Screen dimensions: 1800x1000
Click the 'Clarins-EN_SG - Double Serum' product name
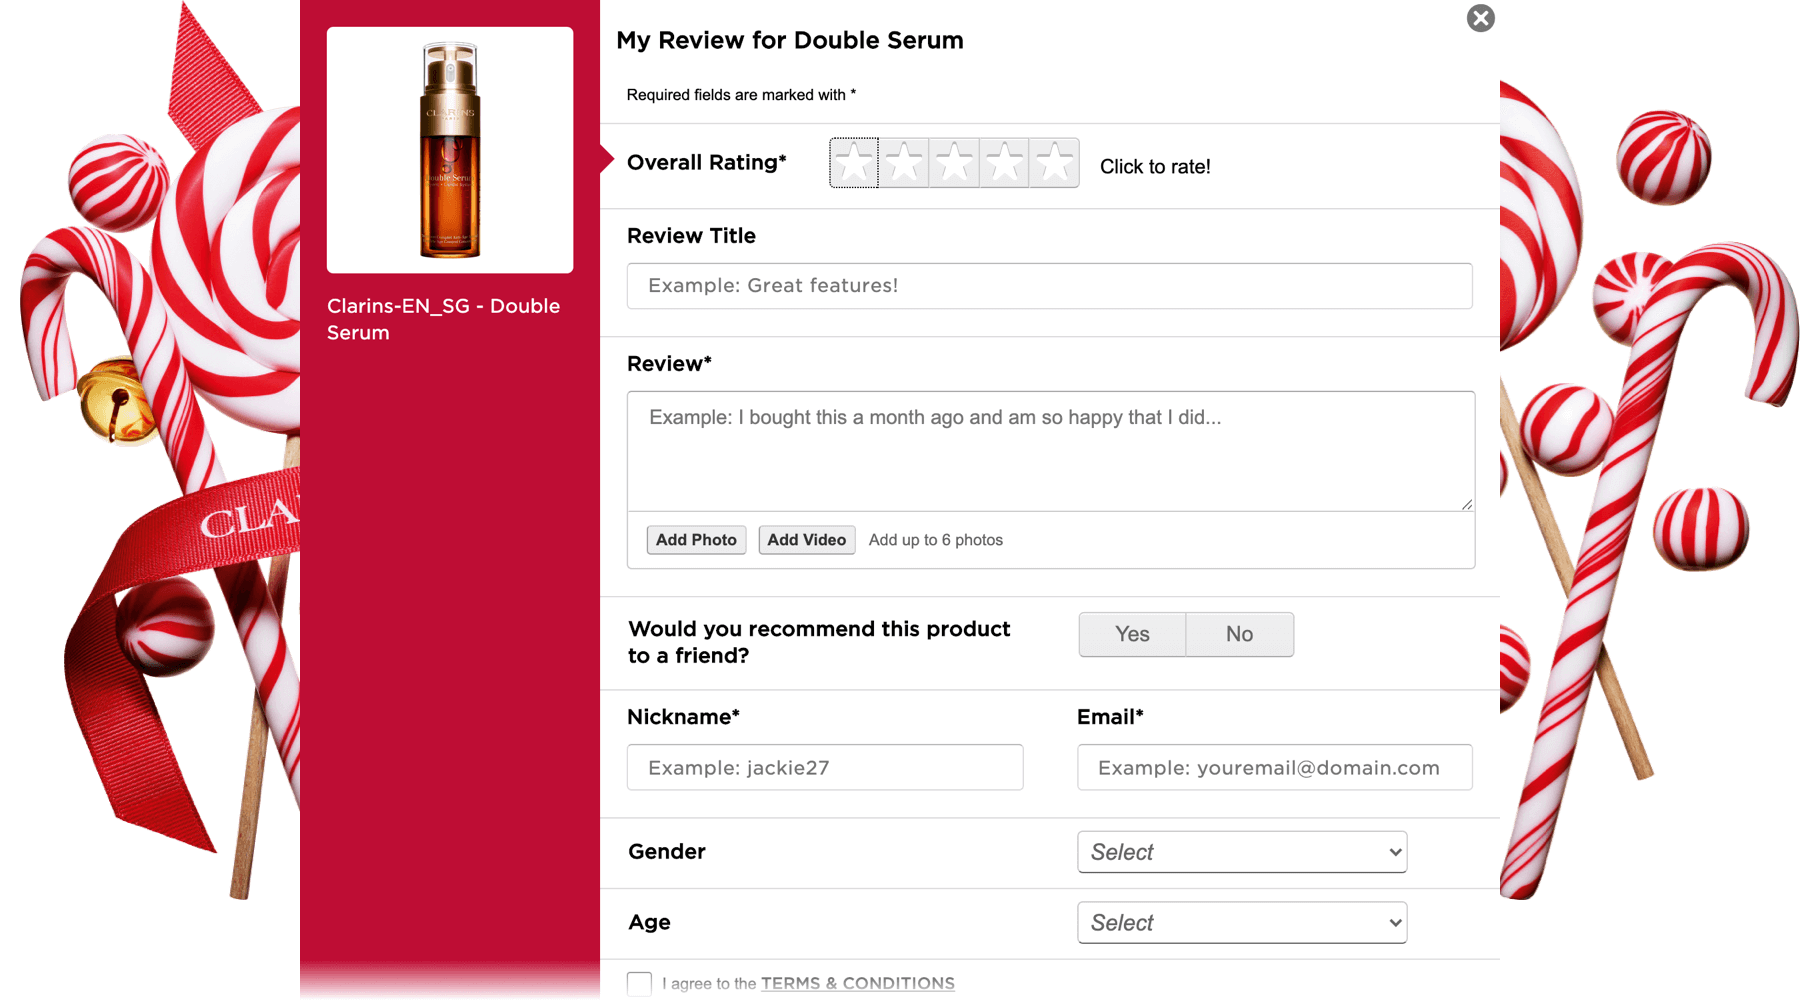click(x=443, y=319)
